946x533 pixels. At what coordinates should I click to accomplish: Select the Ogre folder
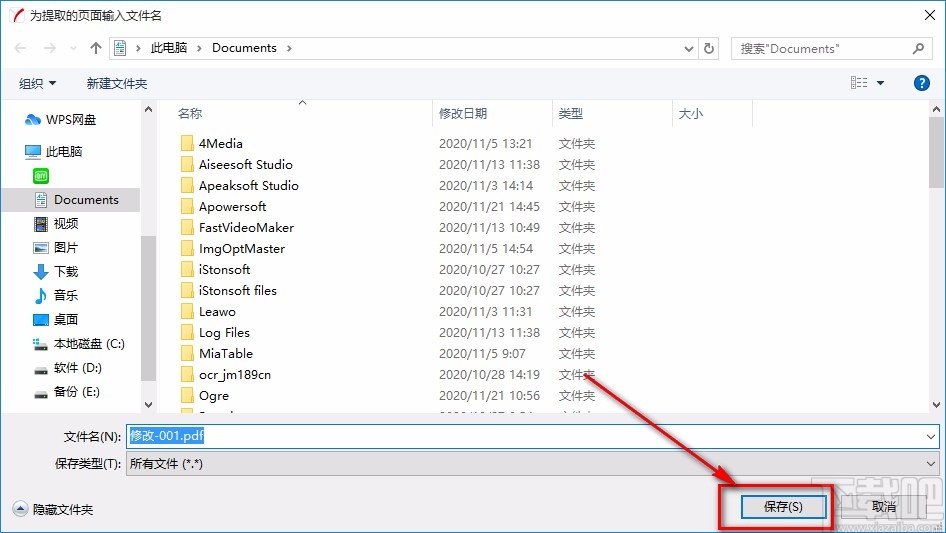coord(205,396)
